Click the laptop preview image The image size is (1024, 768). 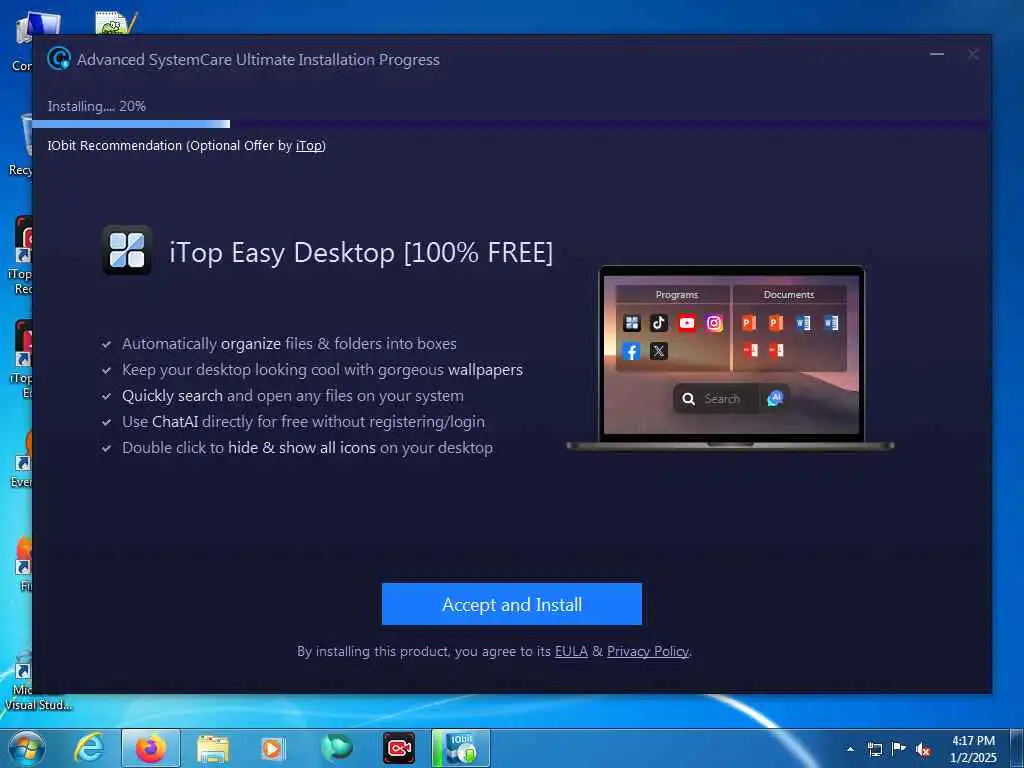(x=730, y=358)
